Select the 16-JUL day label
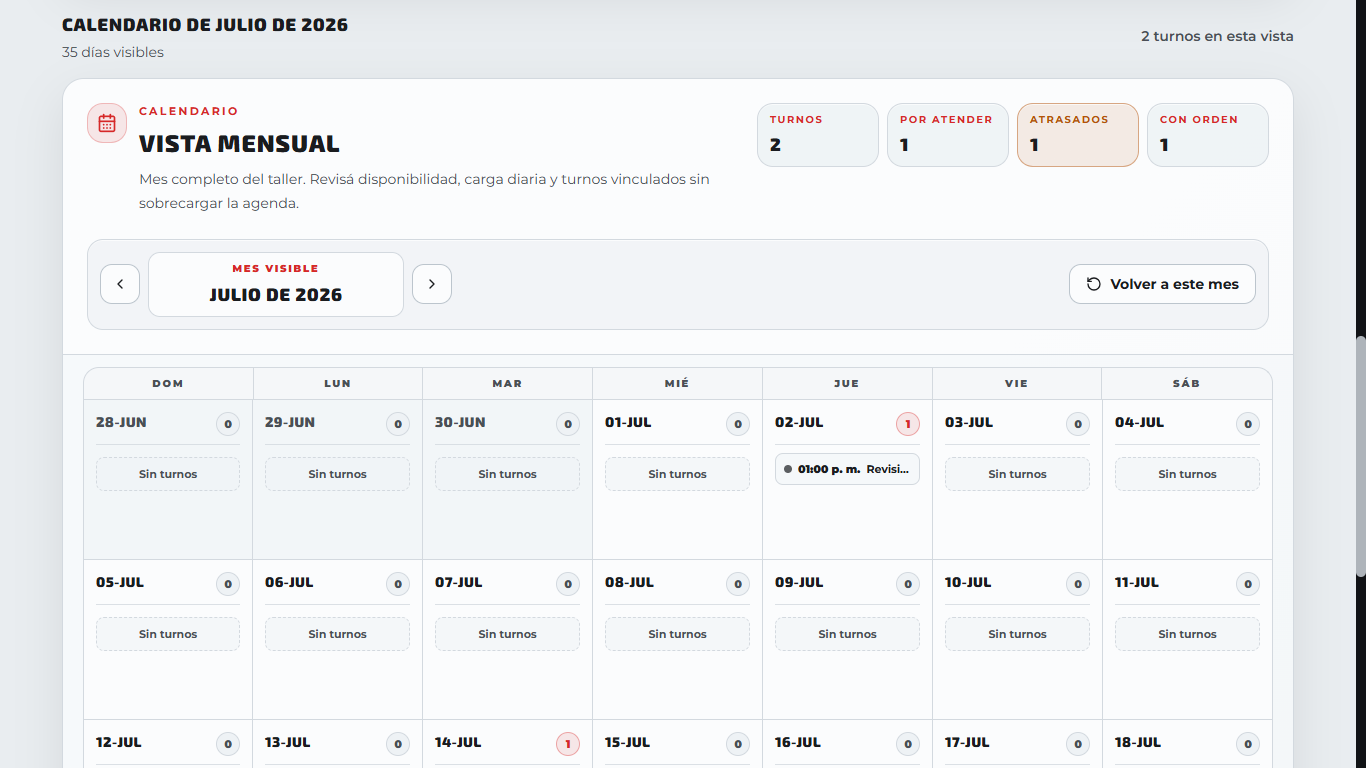Image resolution: width=1366 pixels, height=768 pixels. coord(798,742)
